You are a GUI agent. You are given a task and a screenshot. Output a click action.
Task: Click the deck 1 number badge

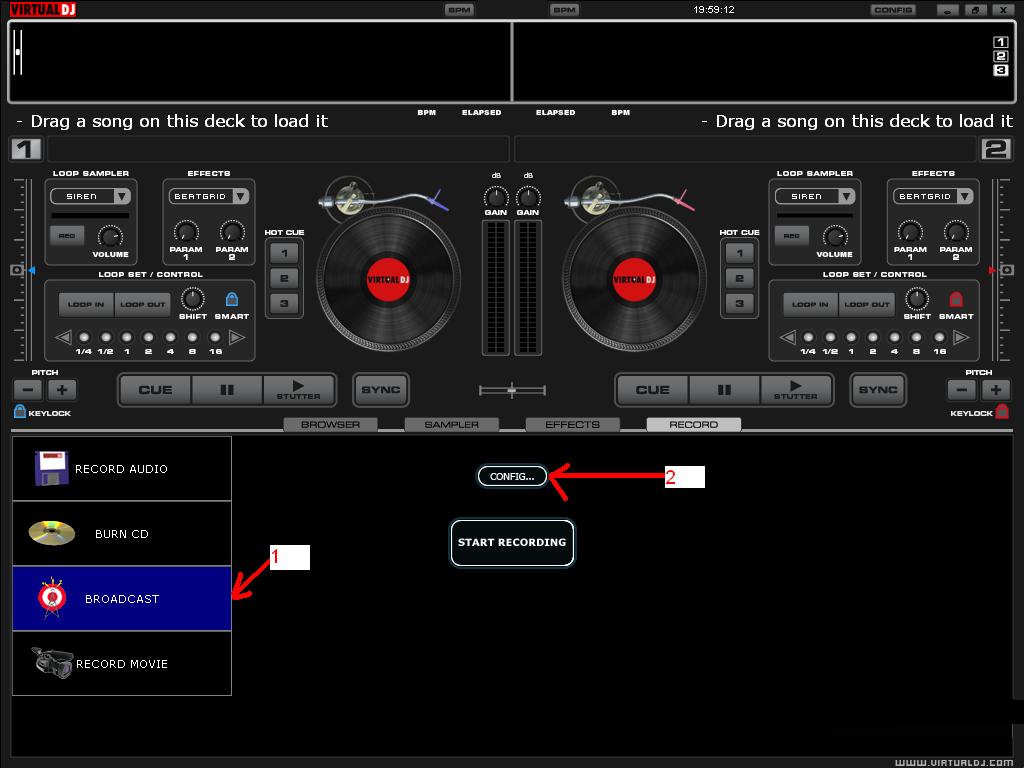[x=25, y=149]
